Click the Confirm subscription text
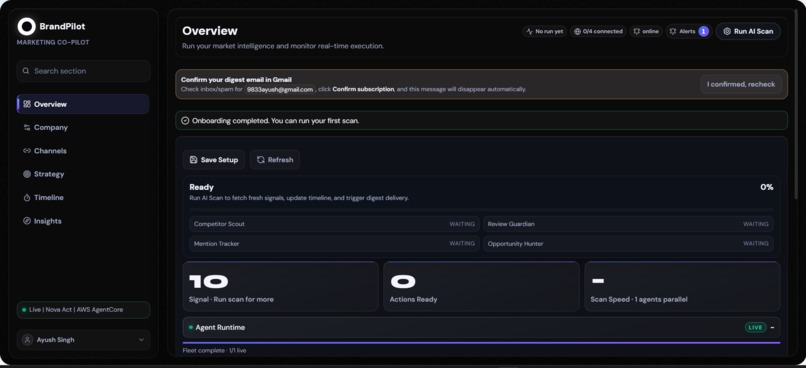The height and width of the screenshot is (368, 806). [x=363, y=89]
